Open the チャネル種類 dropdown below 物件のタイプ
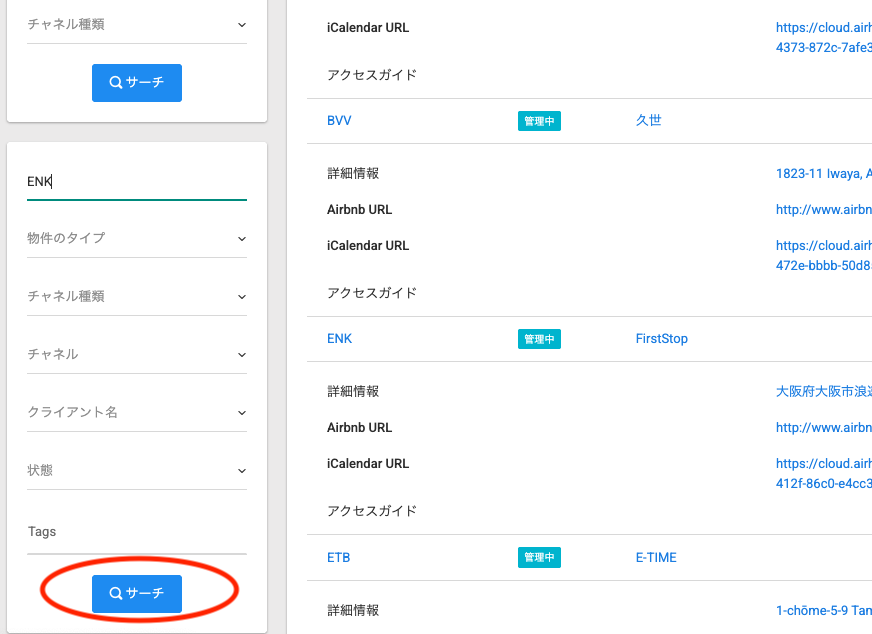 [x=136, y=296]
